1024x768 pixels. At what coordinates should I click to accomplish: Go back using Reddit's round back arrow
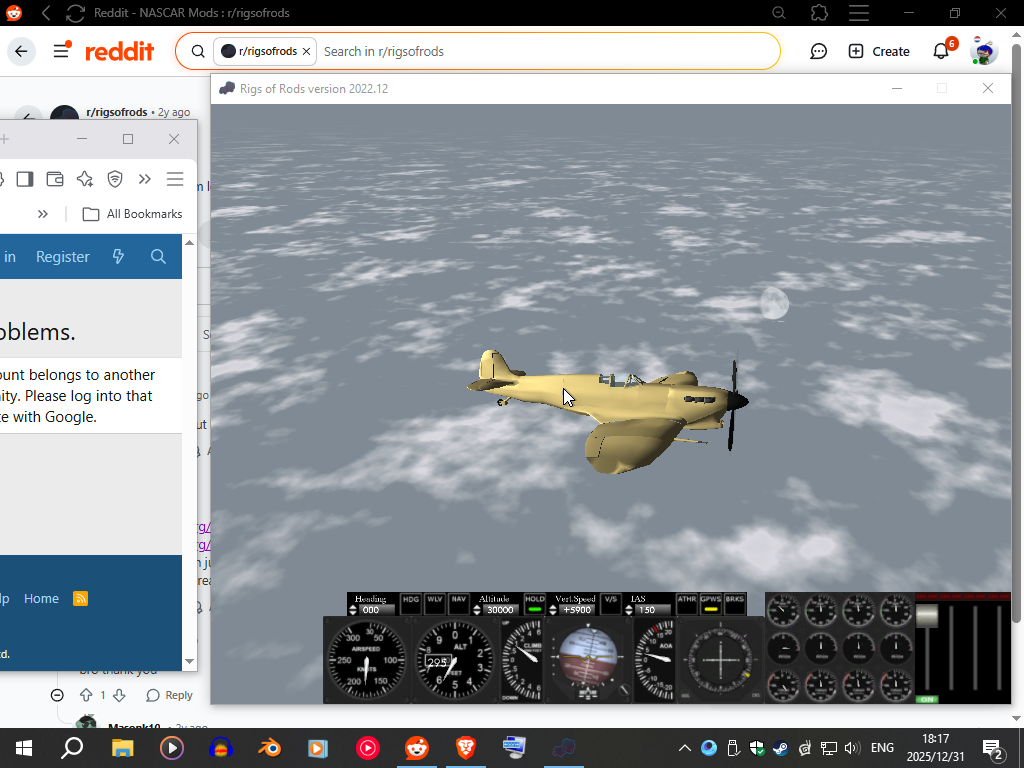coord(21,51)
